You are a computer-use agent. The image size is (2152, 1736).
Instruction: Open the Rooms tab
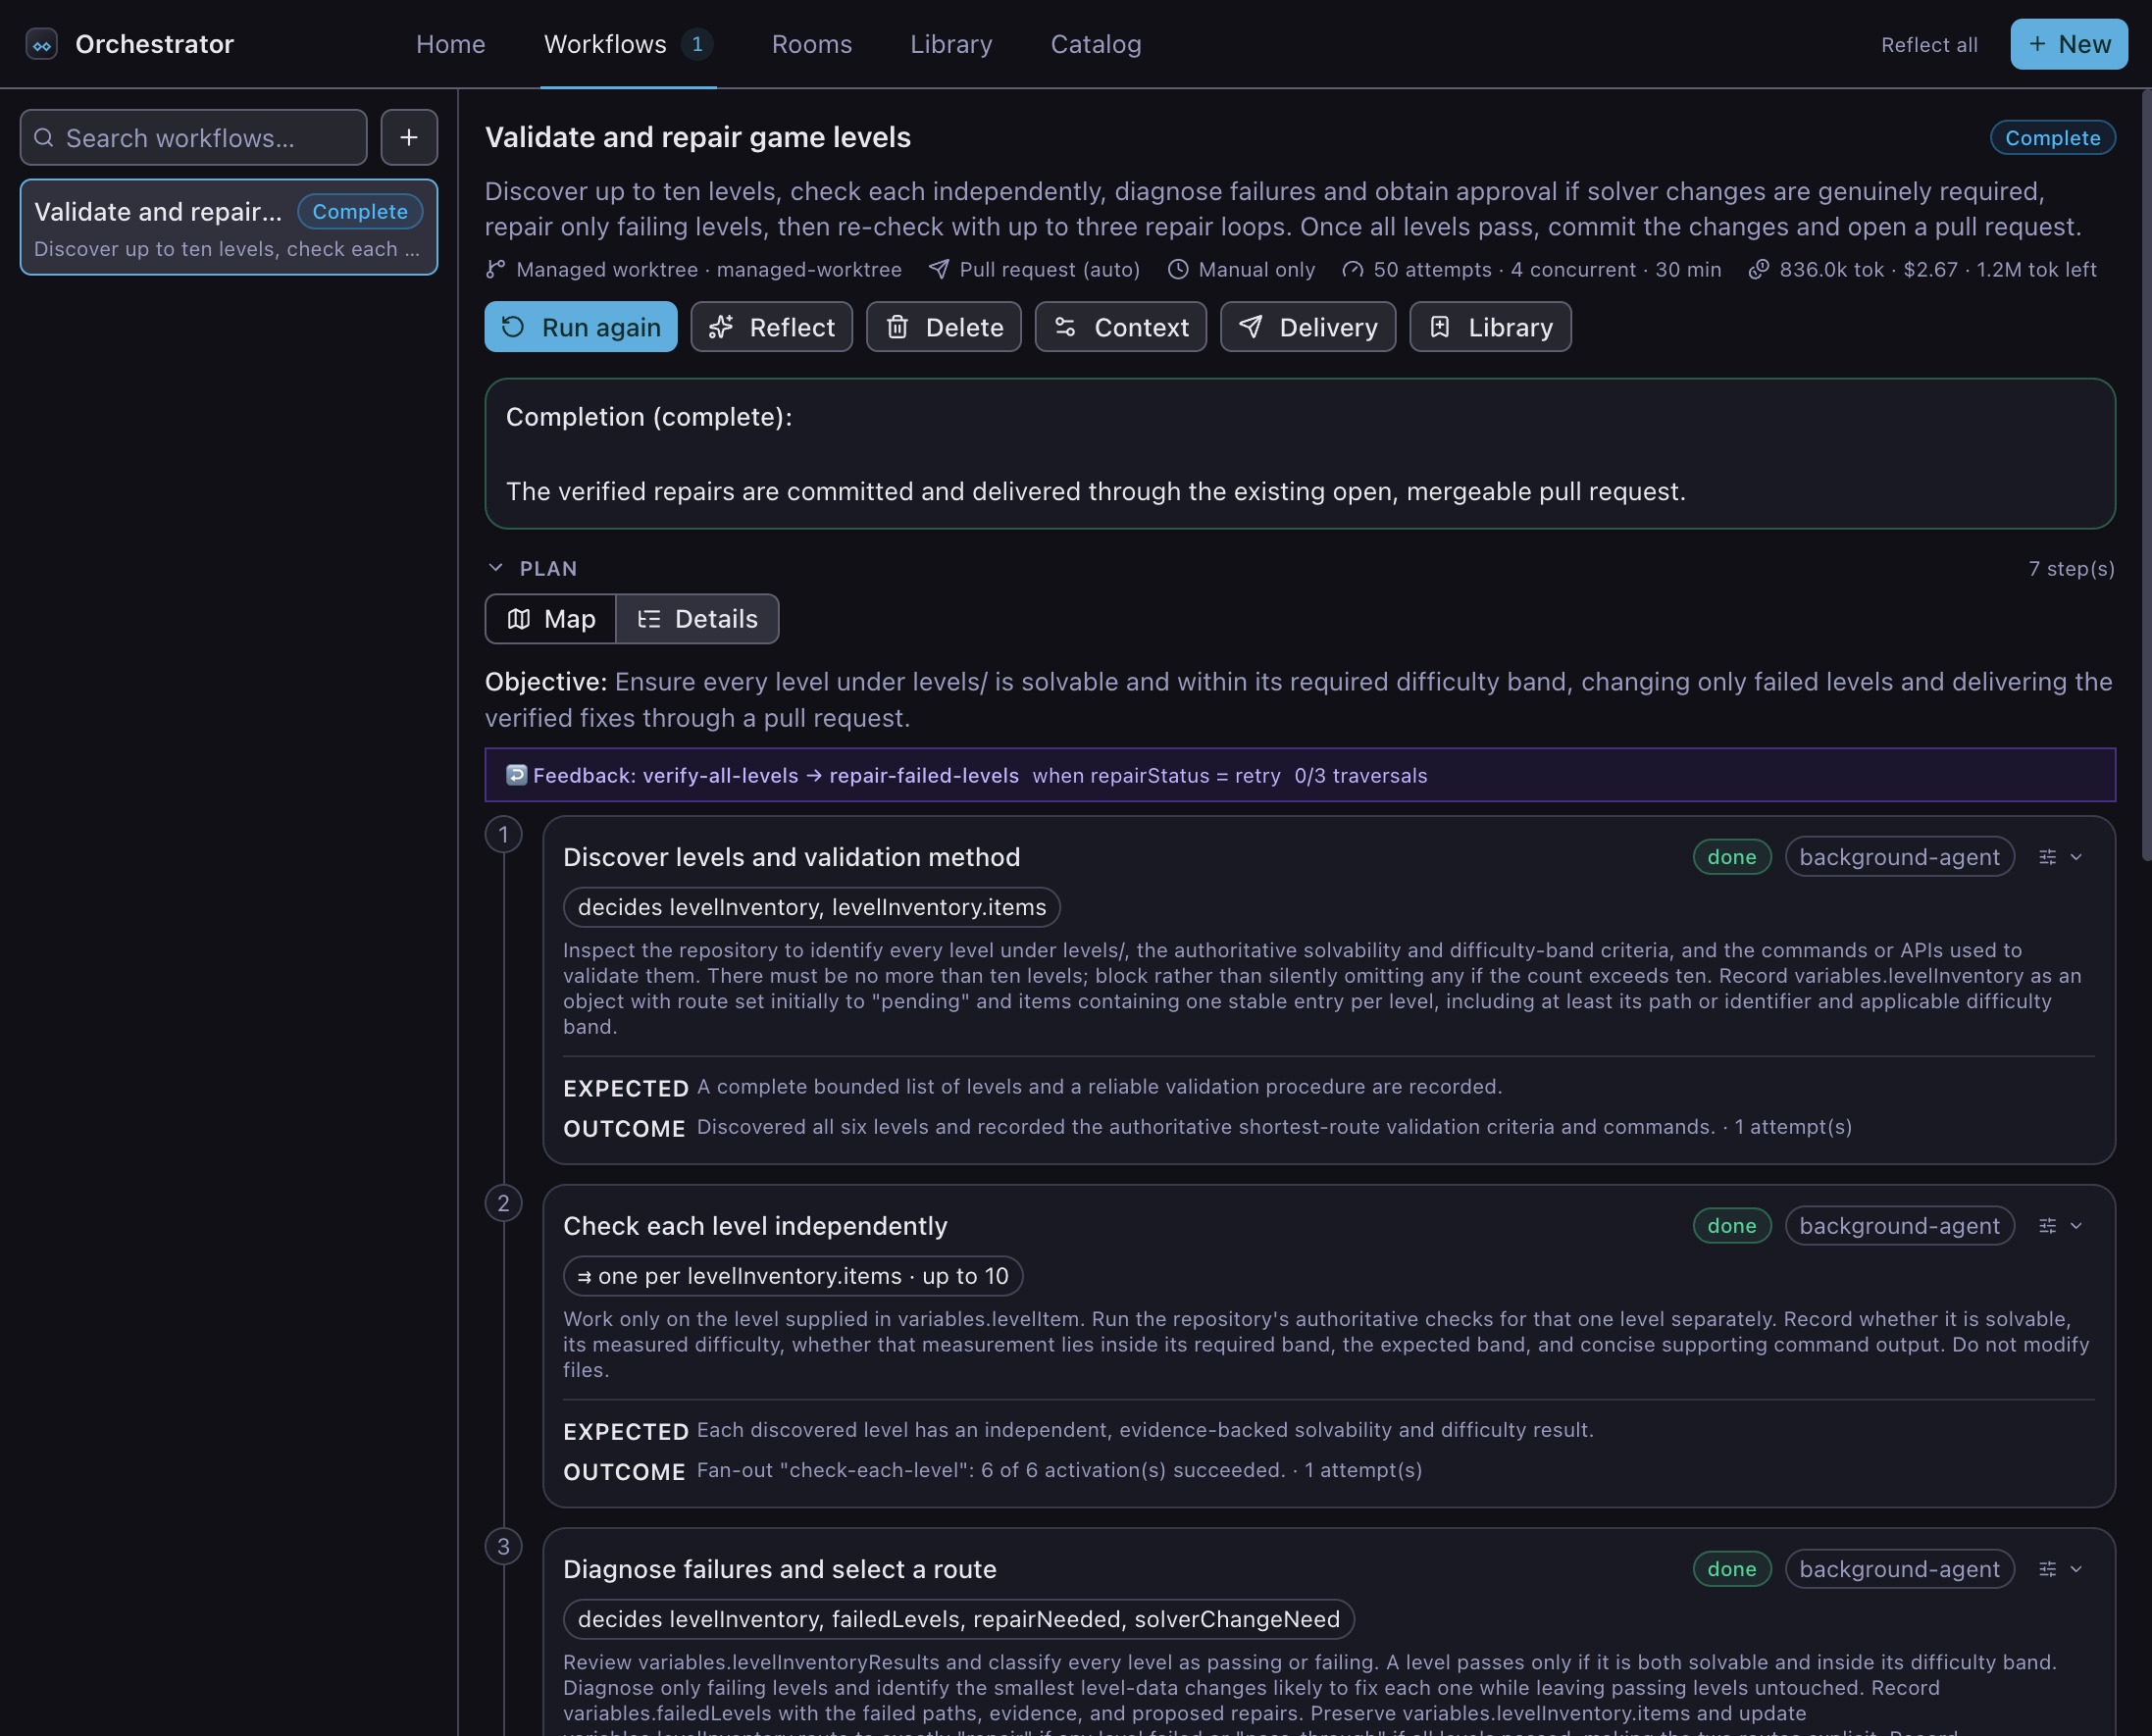click(x=811, y=44)
